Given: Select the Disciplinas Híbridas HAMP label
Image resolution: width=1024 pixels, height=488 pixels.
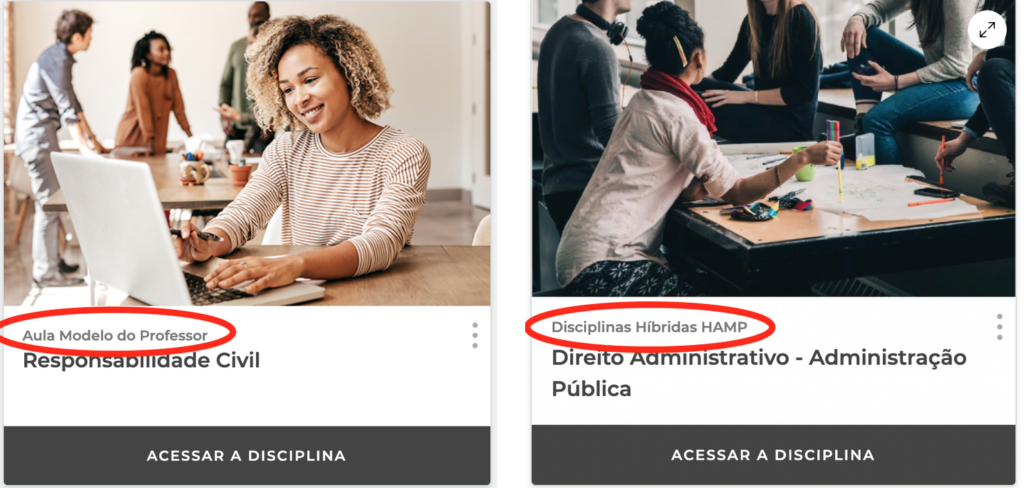Looking at the screenshot, I should pos(649,327).
